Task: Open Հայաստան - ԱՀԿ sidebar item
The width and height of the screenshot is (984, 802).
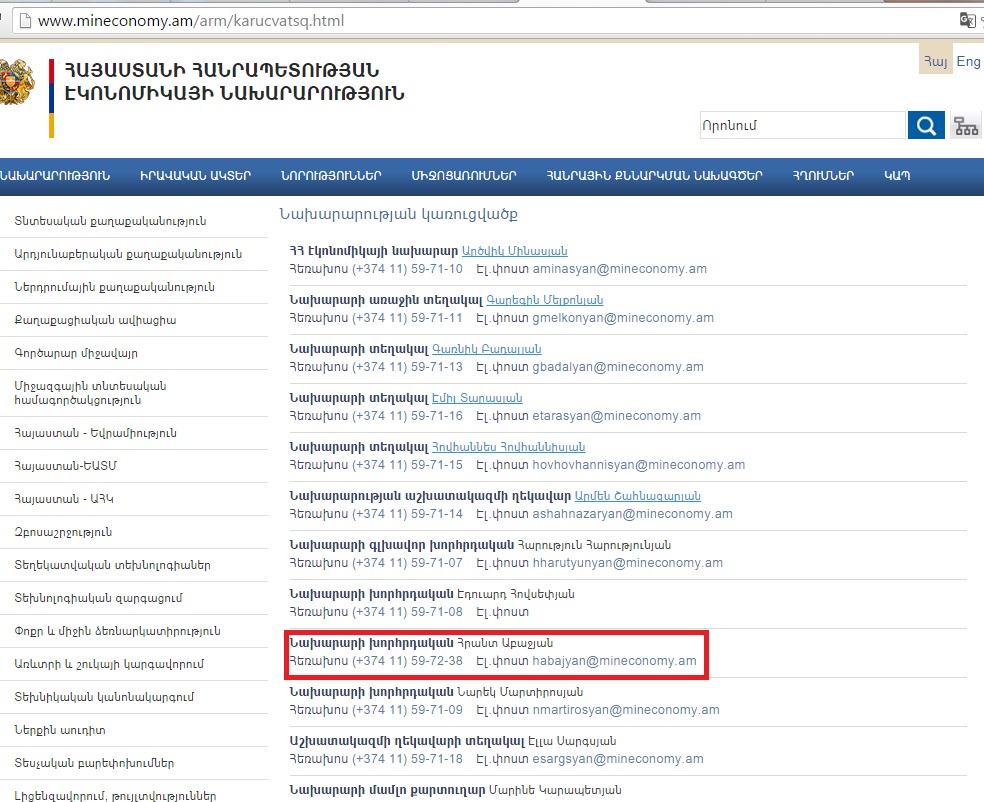Action: (x=64, y=499)
